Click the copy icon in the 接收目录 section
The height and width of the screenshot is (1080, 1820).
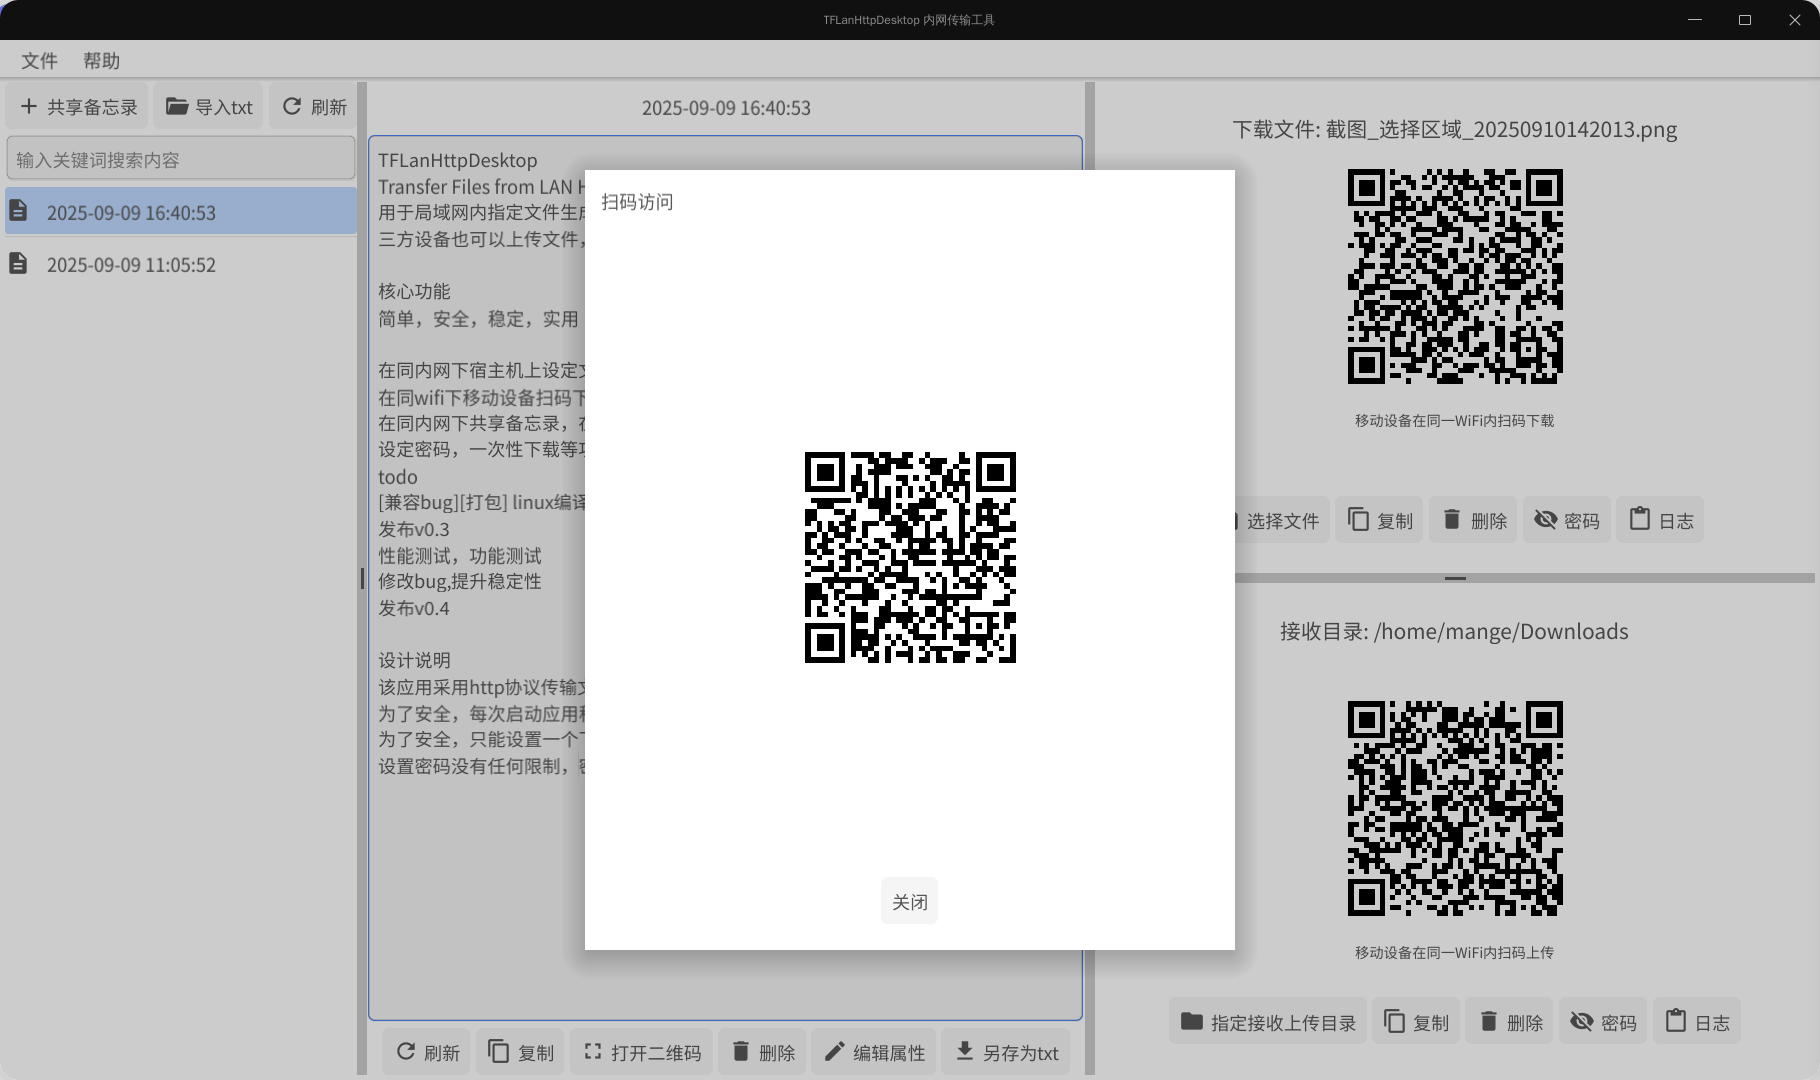tap(1394, 1021)
